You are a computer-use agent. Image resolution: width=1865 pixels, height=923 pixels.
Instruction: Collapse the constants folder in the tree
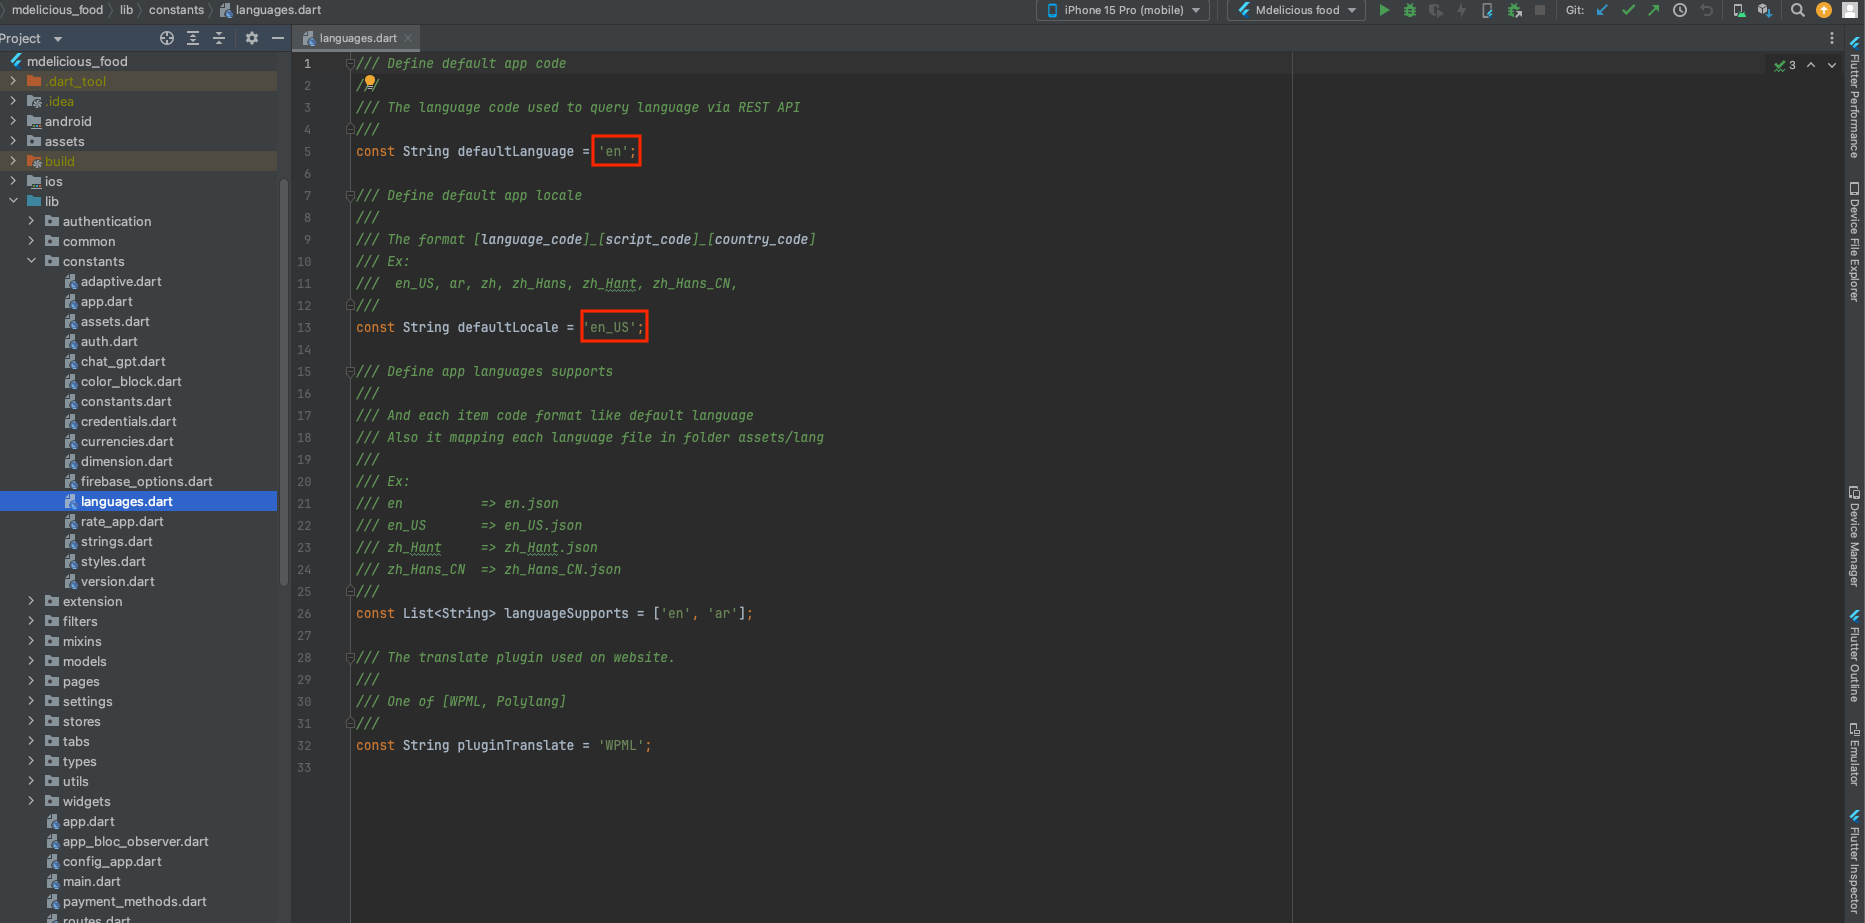31,261
